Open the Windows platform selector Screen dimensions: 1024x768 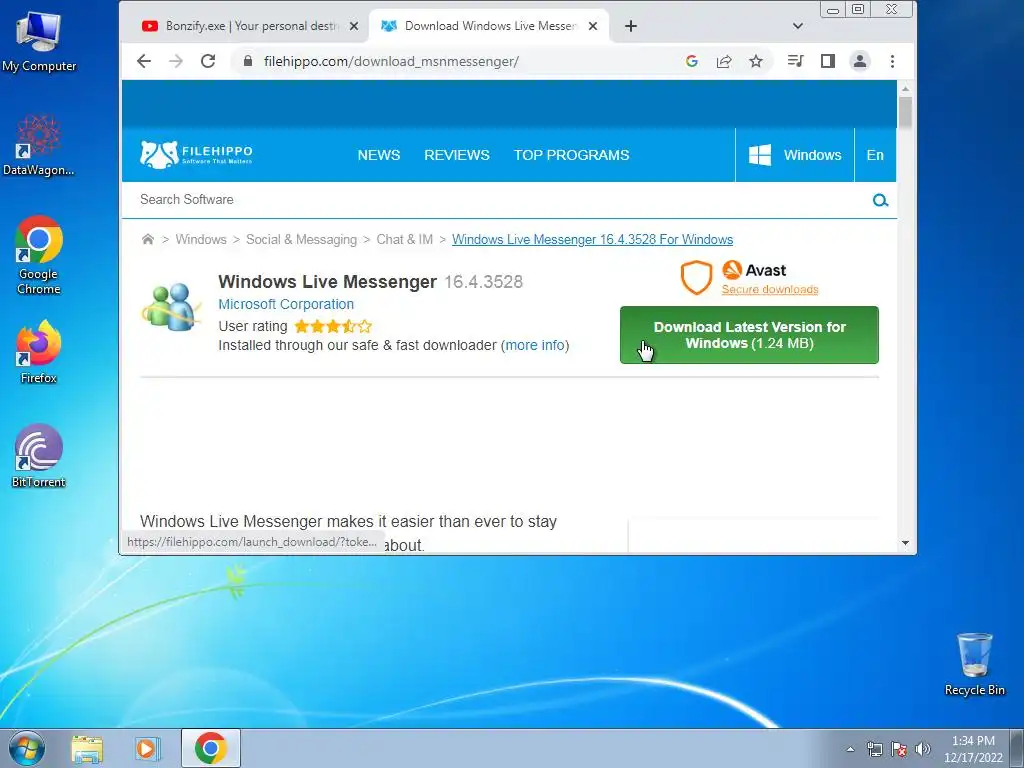pos(795,155)
